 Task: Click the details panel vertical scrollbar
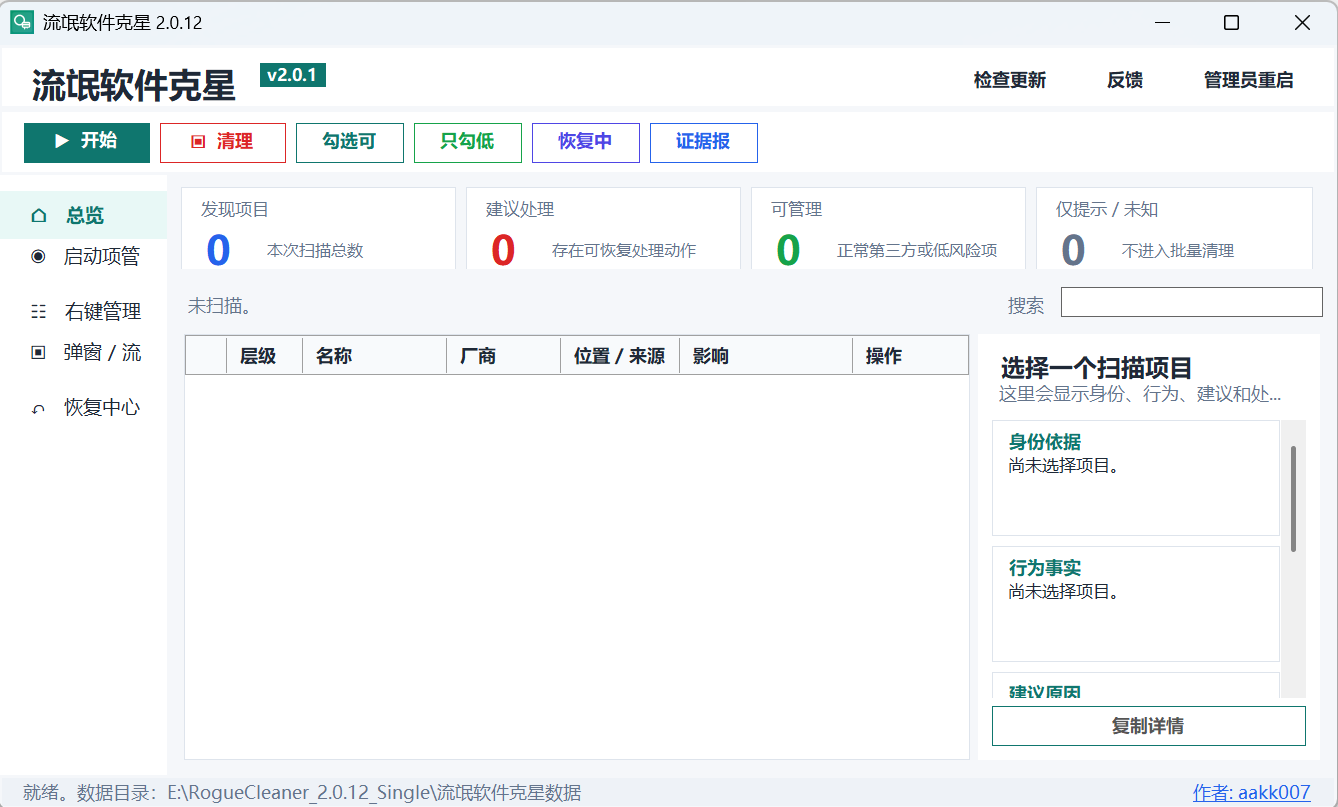tap(1293, 498)
